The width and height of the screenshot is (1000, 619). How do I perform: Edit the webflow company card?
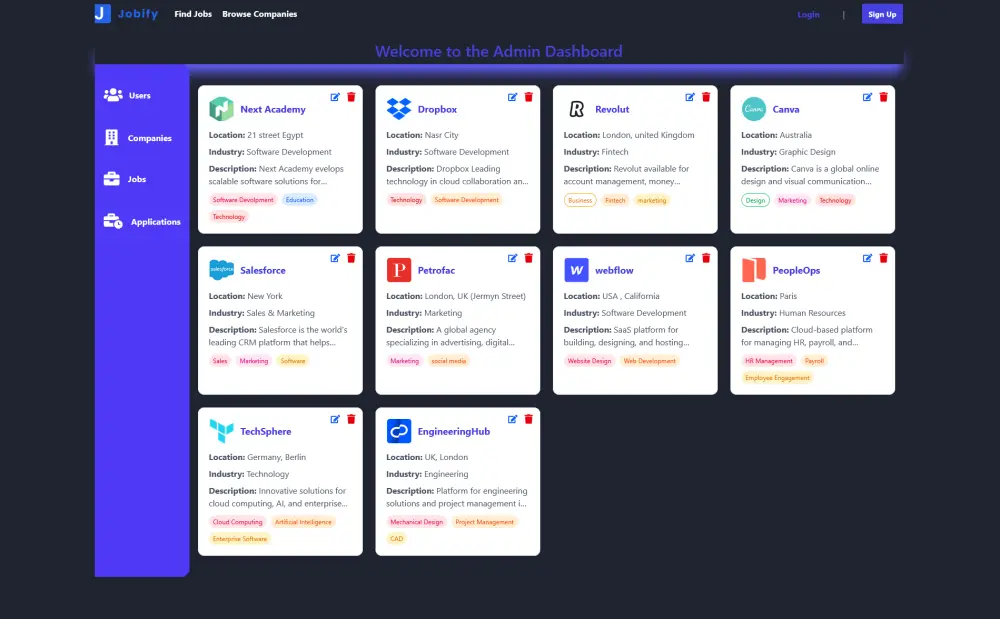689,258
